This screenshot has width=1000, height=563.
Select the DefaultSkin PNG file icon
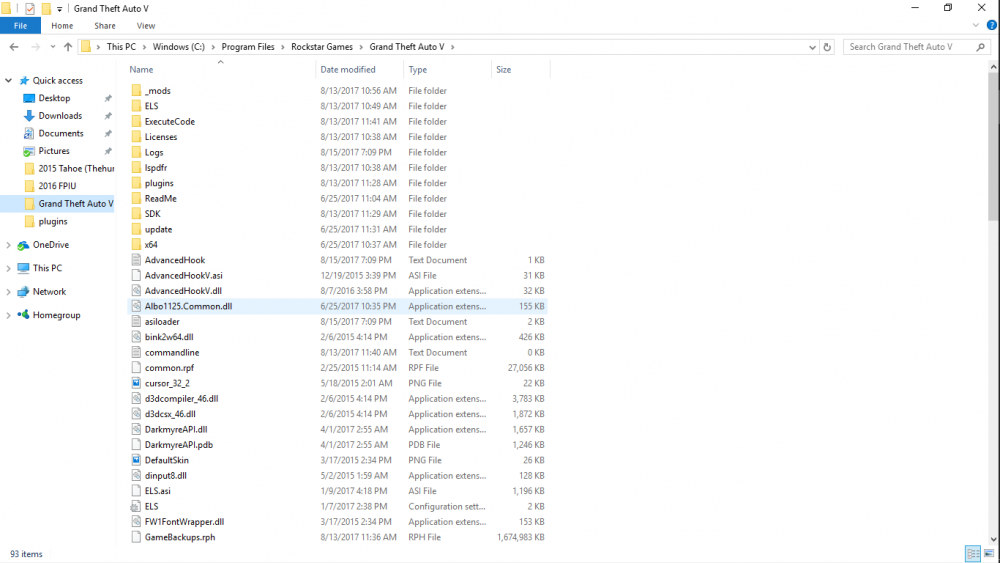tap(136, 460)
